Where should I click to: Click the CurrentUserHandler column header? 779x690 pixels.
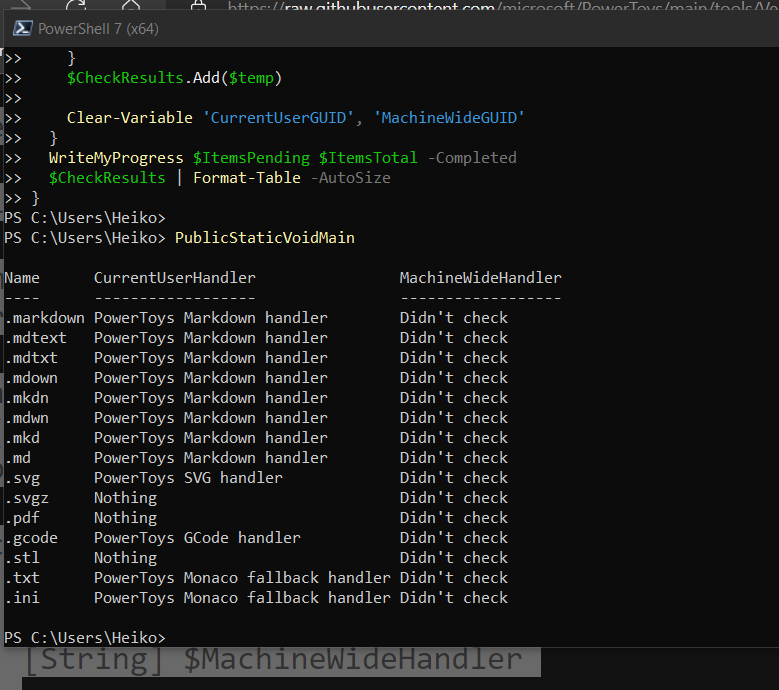(x=174, y=278)
